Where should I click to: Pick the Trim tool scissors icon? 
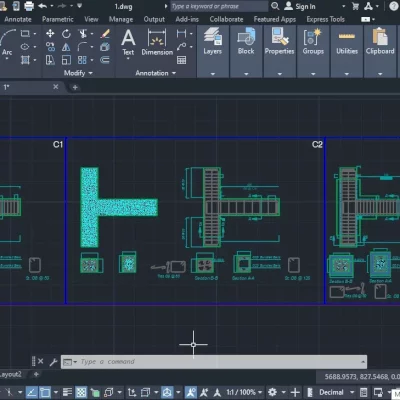[x=82, y=33]
